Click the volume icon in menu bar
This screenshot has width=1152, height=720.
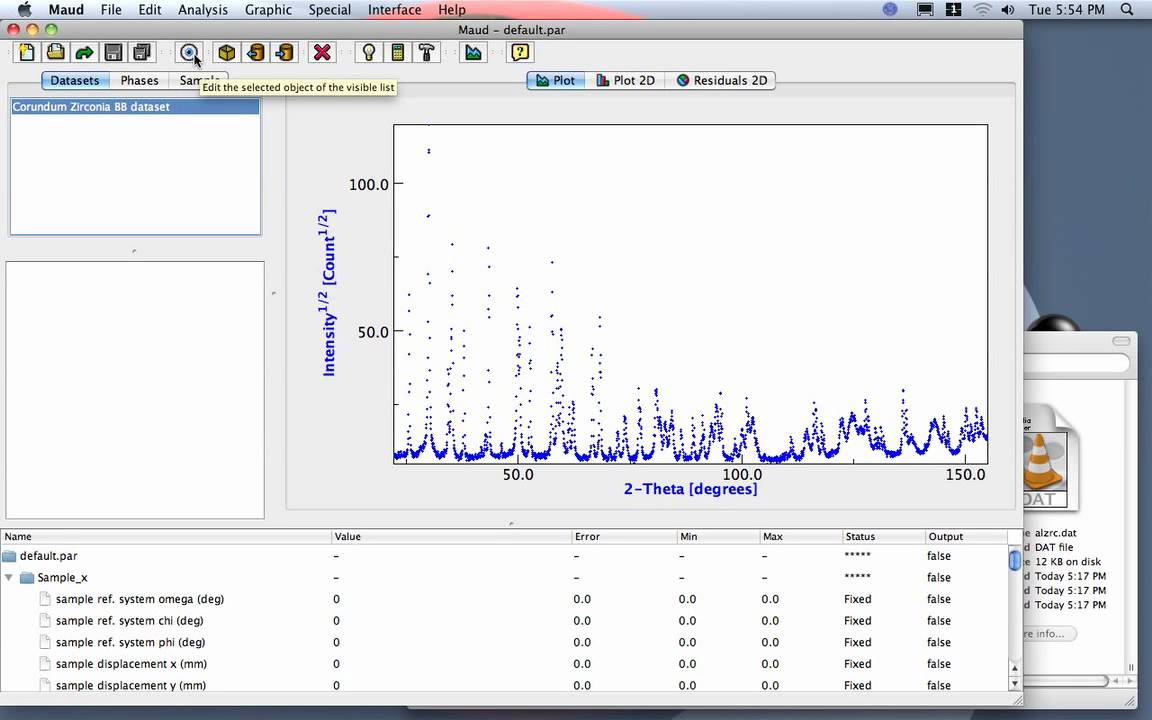1008,10
